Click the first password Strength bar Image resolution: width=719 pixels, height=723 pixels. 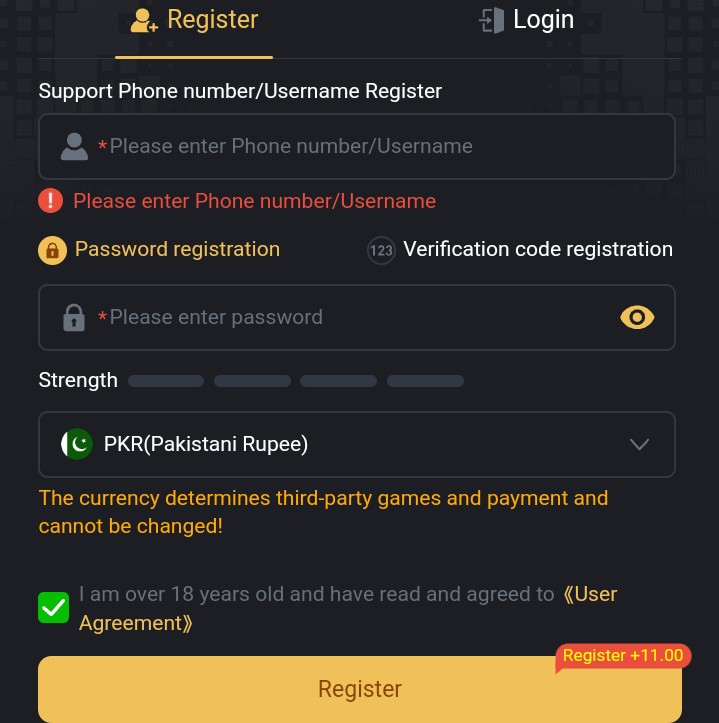166,381
